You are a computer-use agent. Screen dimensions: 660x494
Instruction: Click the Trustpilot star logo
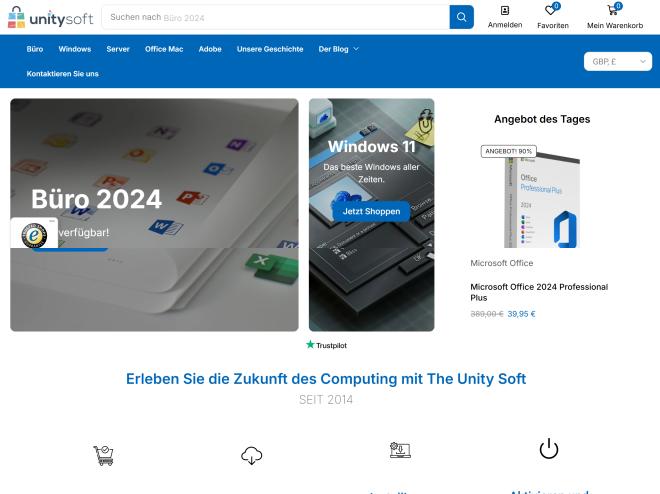point(326,345)
